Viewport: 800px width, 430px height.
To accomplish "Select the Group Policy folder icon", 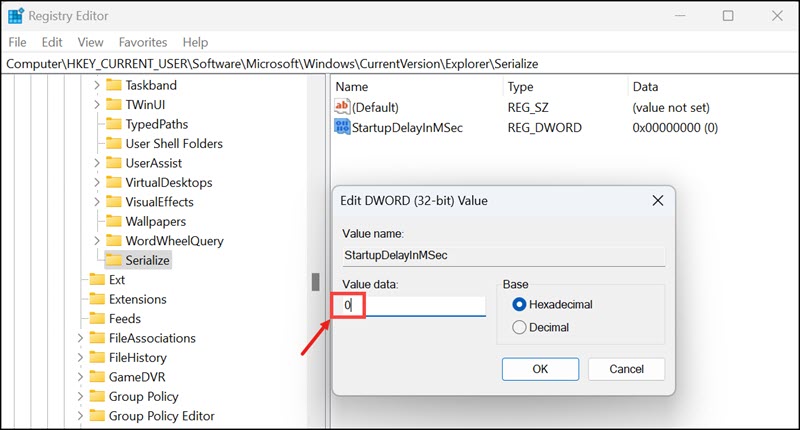I will (97, 396).
